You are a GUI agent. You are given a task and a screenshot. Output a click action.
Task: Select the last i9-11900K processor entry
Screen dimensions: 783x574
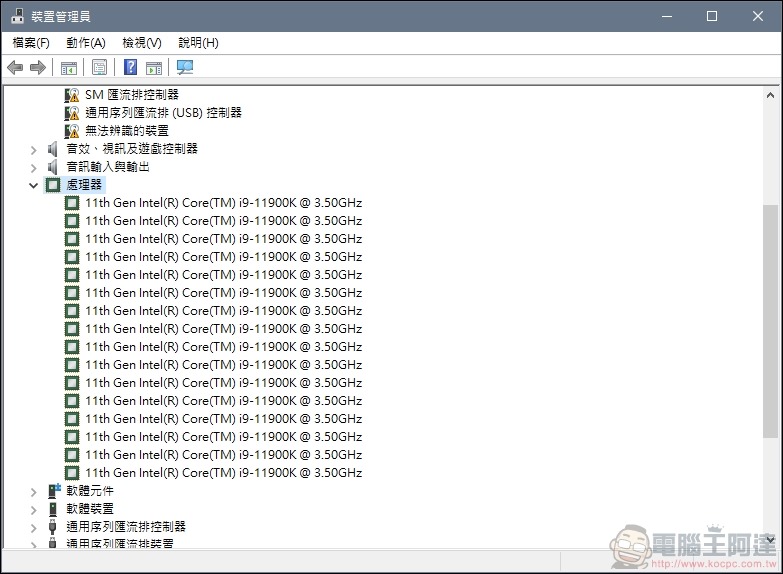tap(223, 473)
